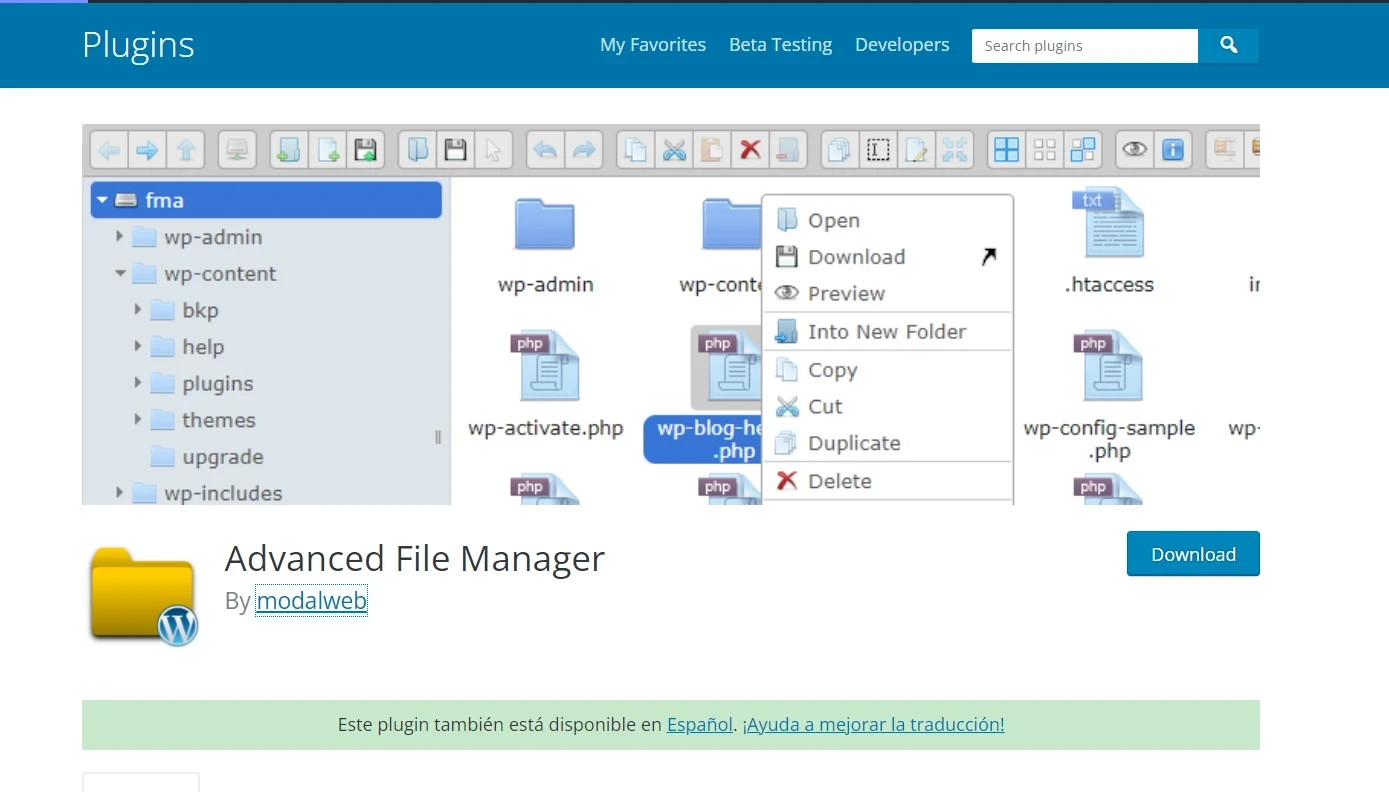Collapse the fma root tree node
The height and width of the screenshot is (792, 1389).
[102, 200]
